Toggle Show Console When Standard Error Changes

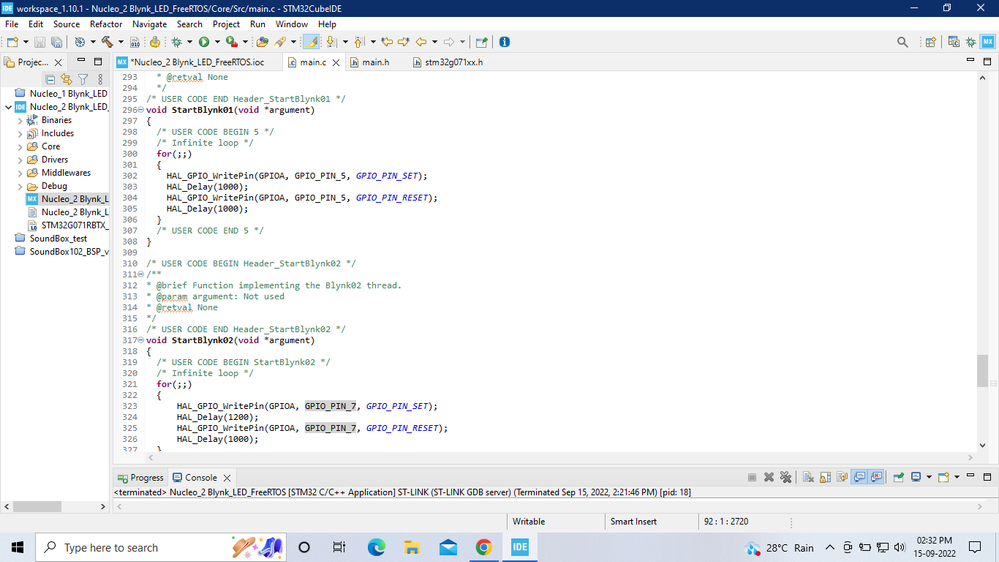pyautogui.click(x=877, y=477)
